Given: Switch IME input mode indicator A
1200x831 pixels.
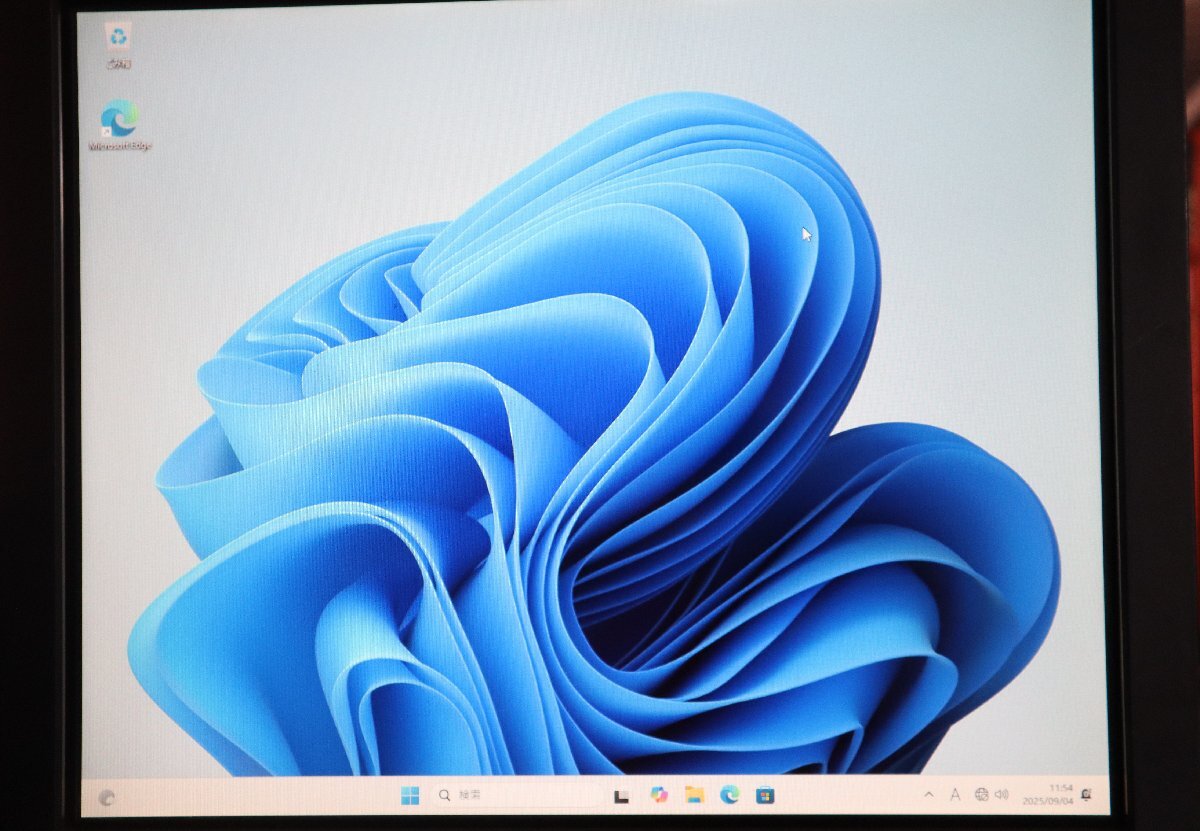Looking at the screenshot, I should pyautogui.click(x=954, y=795).
